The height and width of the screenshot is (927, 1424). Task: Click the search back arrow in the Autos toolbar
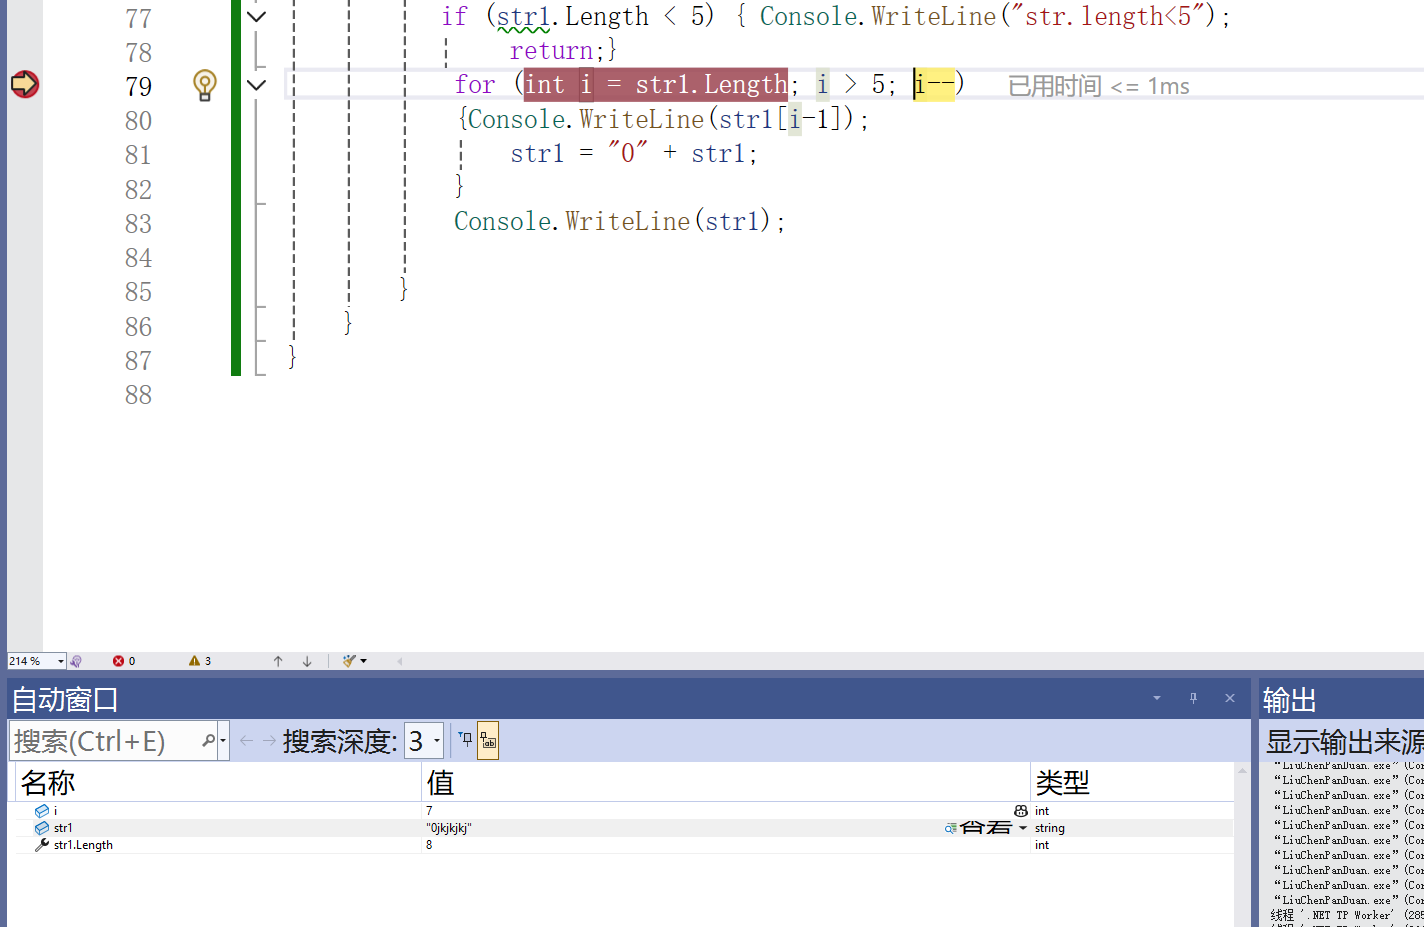246,741
